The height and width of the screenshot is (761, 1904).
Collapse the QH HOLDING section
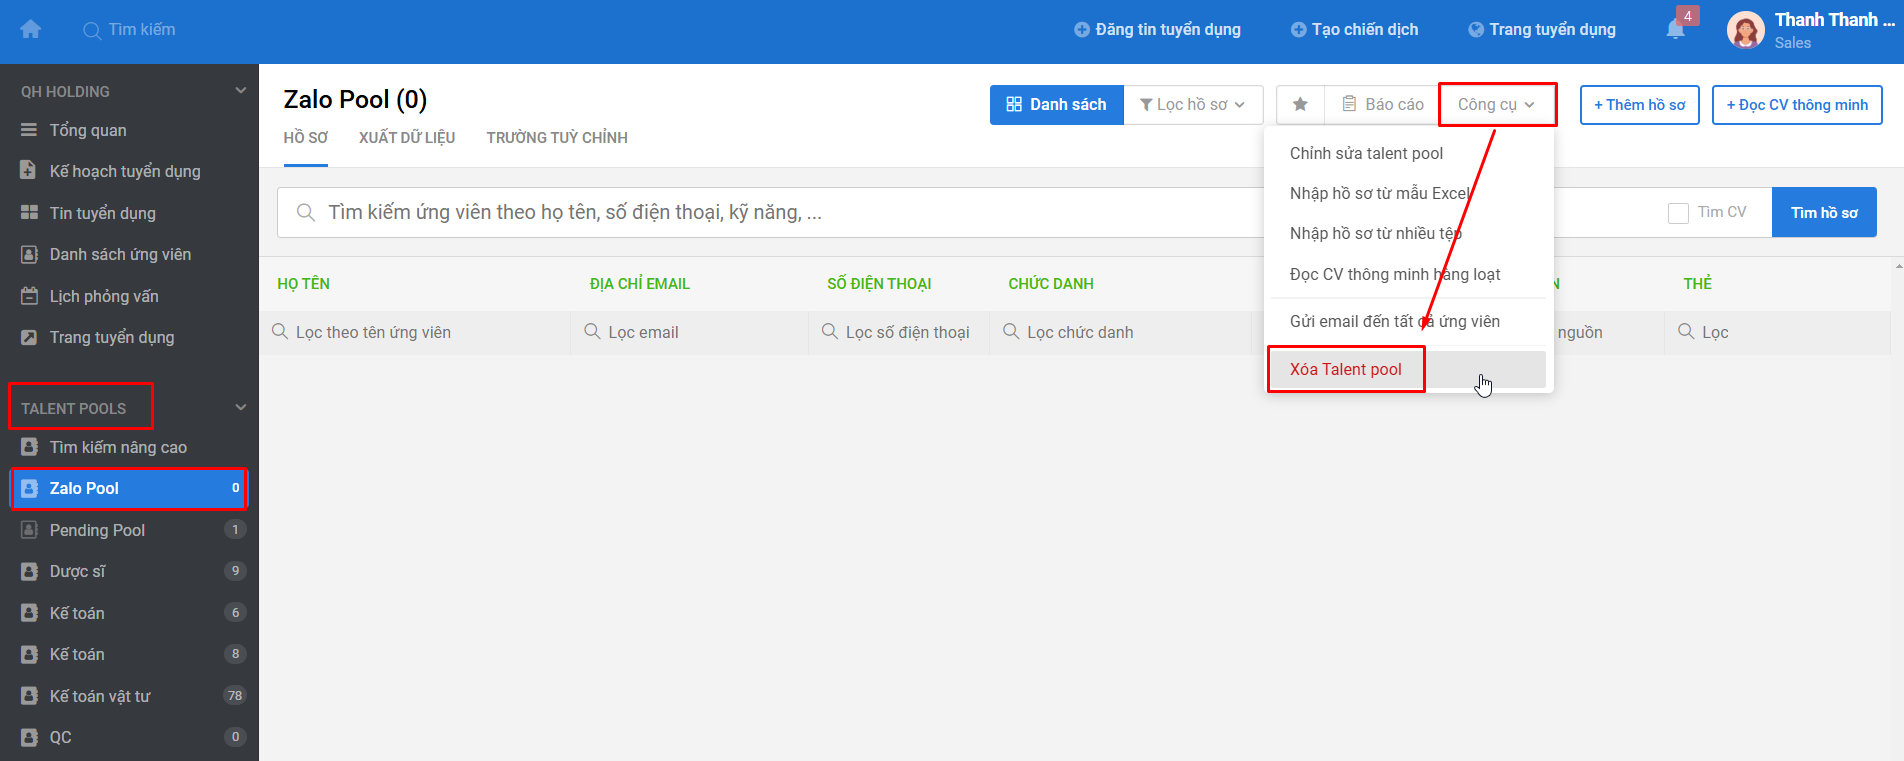click(240, 91)
